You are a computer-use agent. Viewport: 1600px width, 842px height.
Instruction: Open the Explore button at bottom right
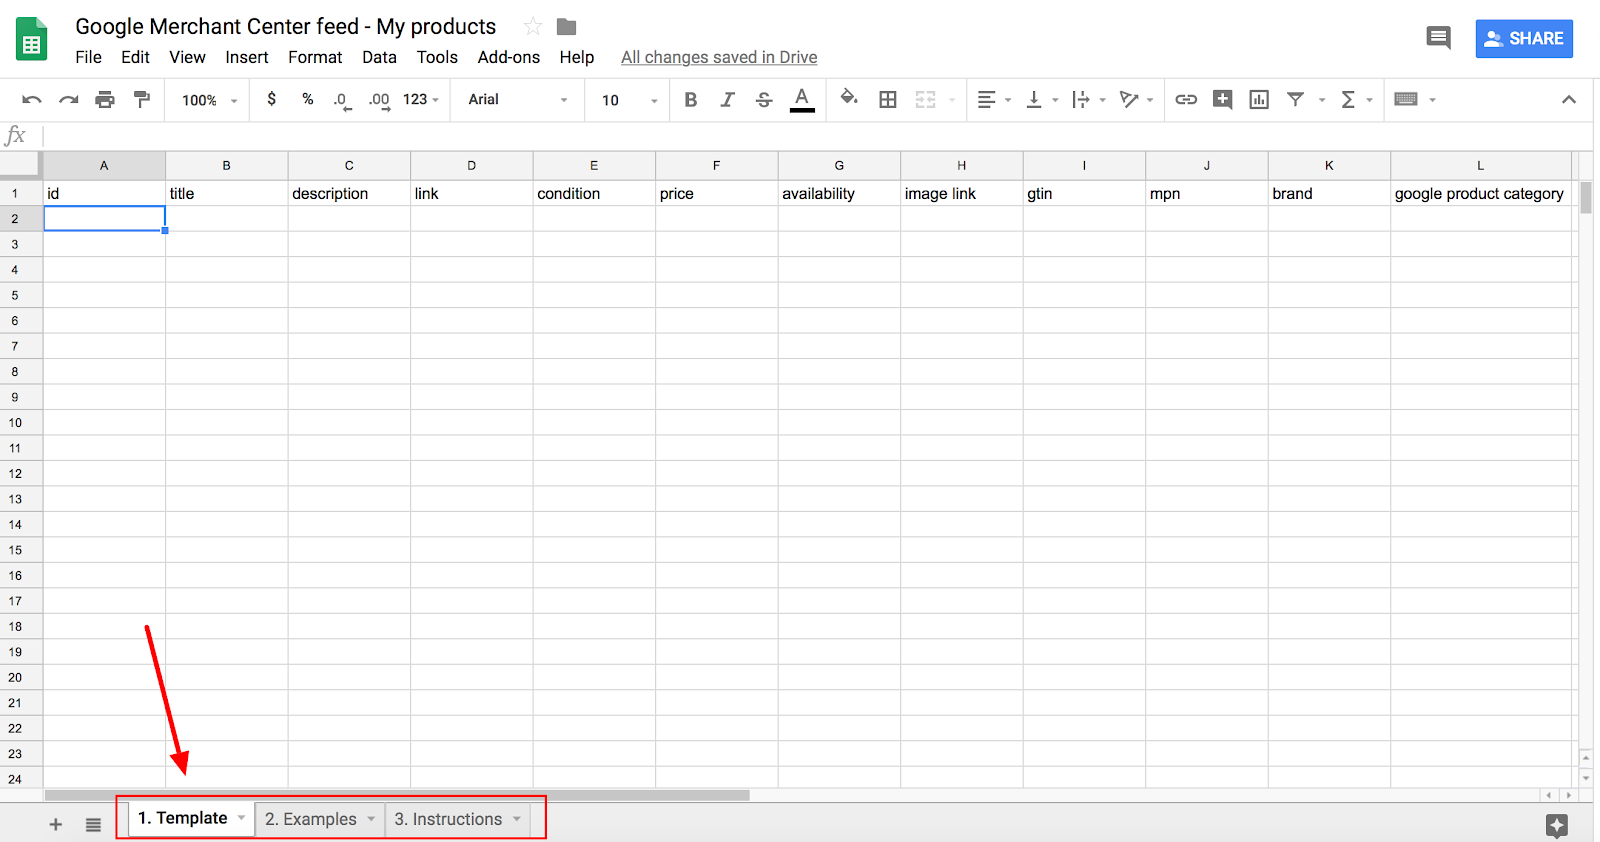point(1556,825)
